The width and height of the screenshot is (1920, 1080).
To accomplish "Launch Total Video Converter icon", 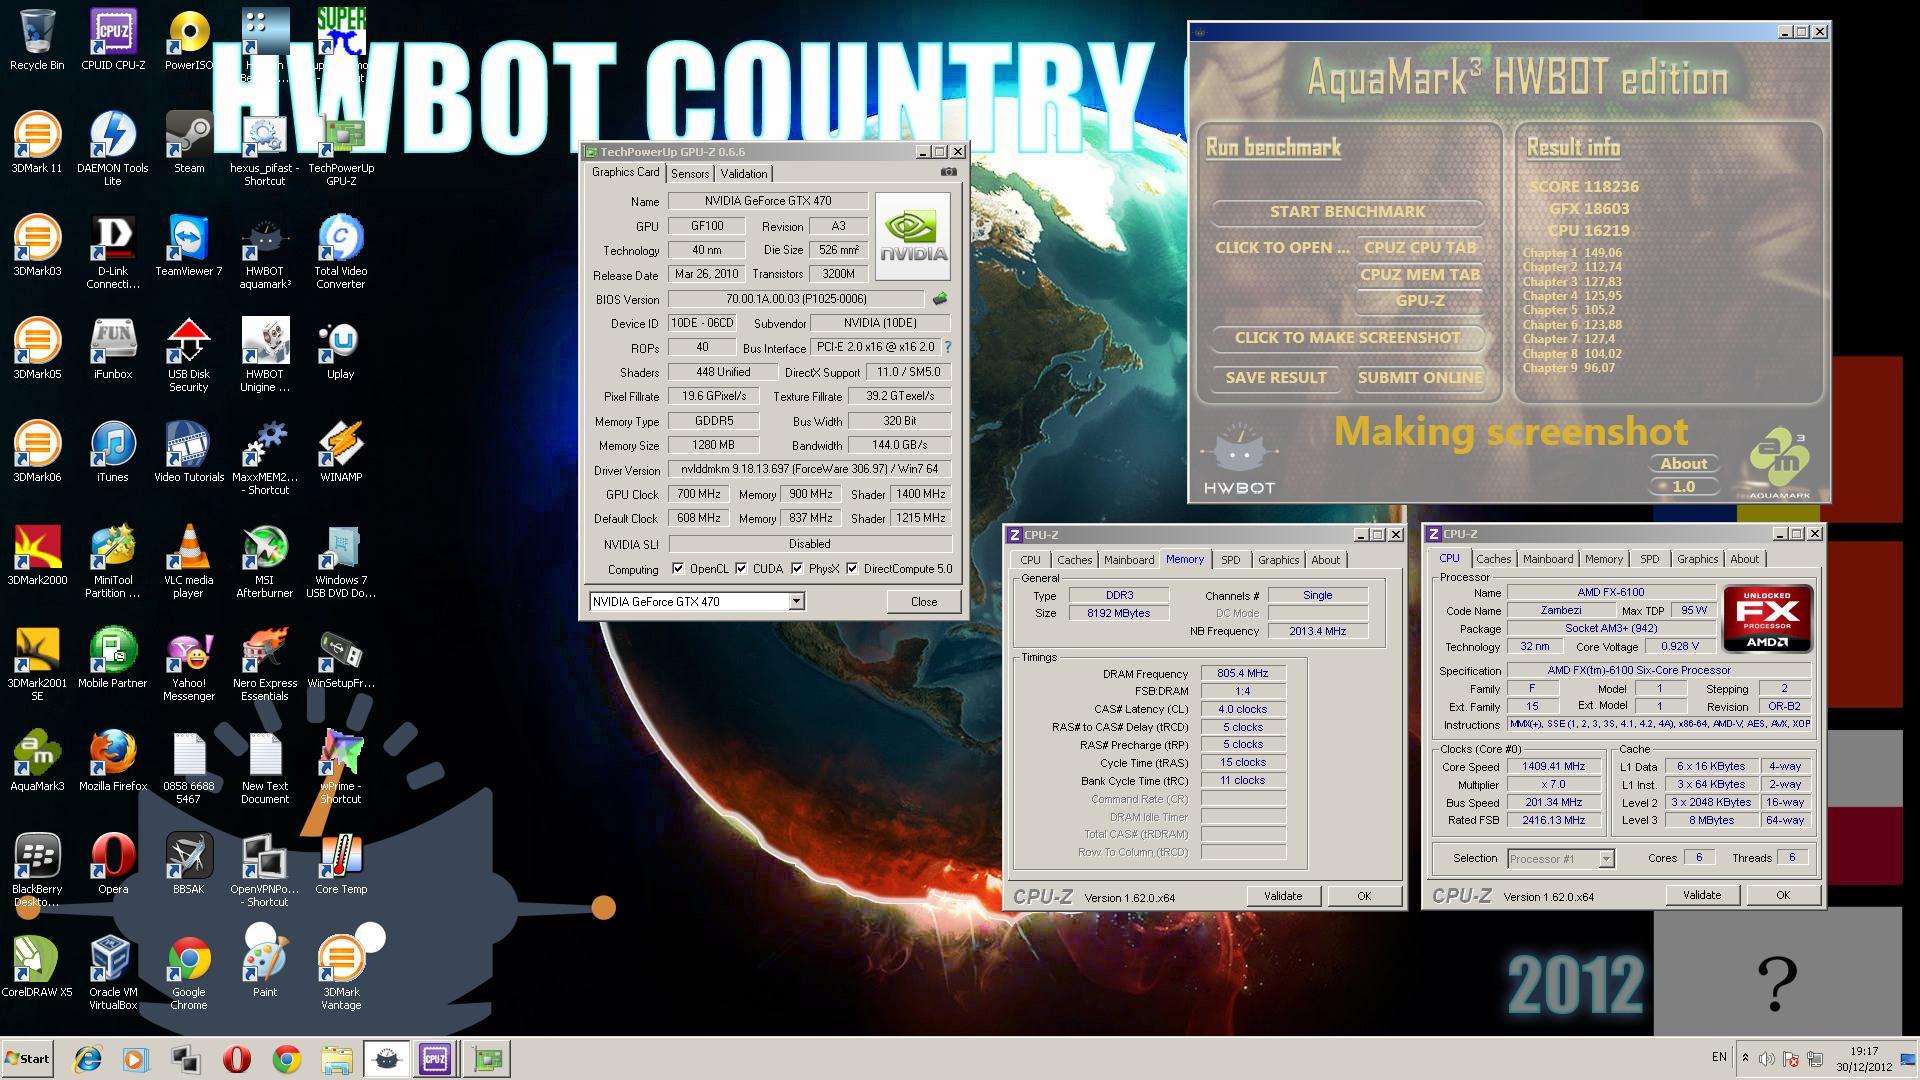I will 341,252.
